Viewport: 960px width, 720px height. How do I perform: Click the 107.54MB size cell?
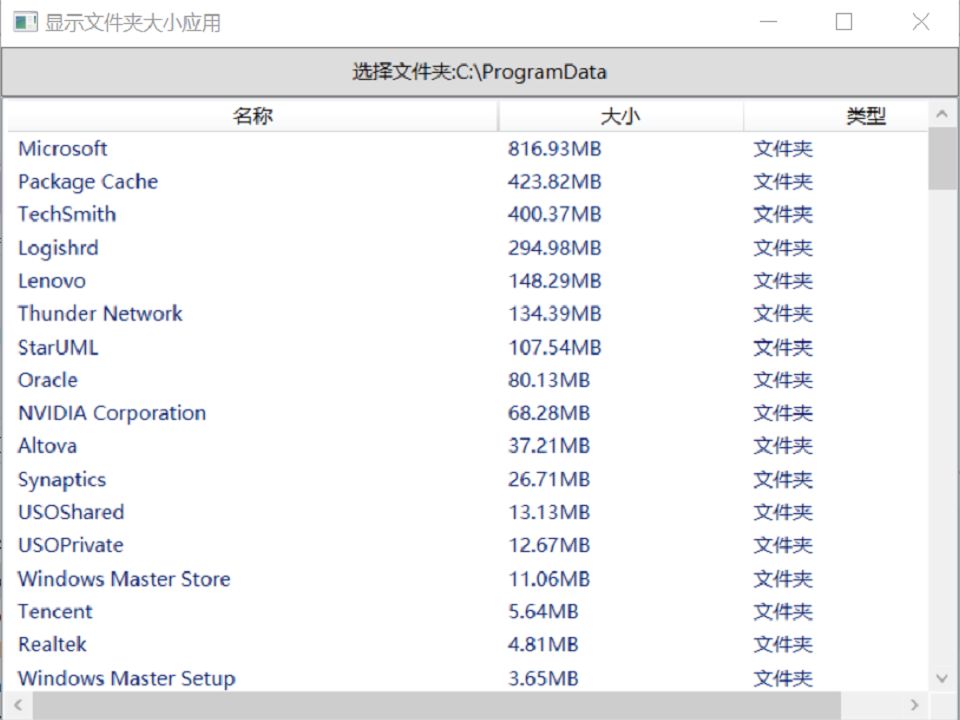(555, 347)
